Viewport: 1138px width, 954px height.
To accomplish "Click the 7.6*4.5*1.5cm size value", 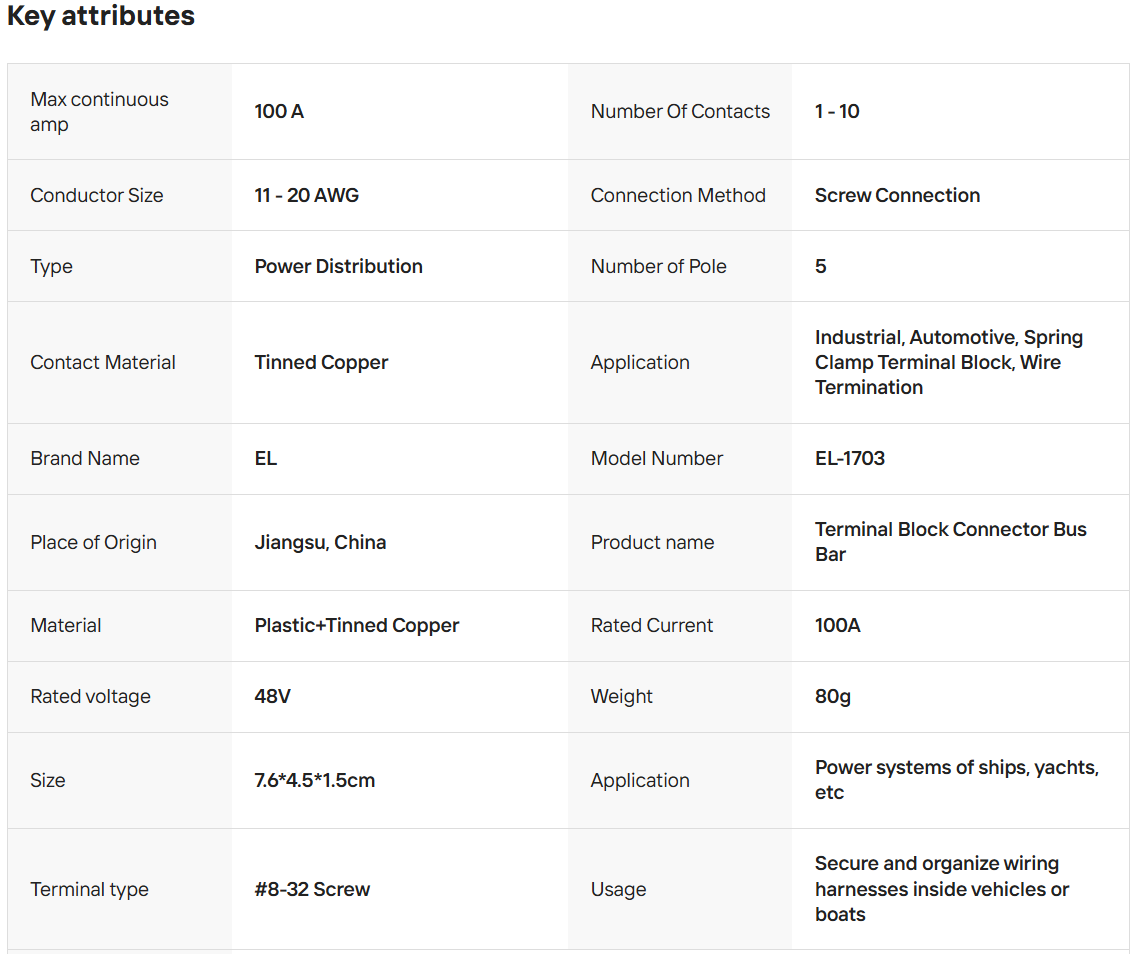I will point(314,780).
